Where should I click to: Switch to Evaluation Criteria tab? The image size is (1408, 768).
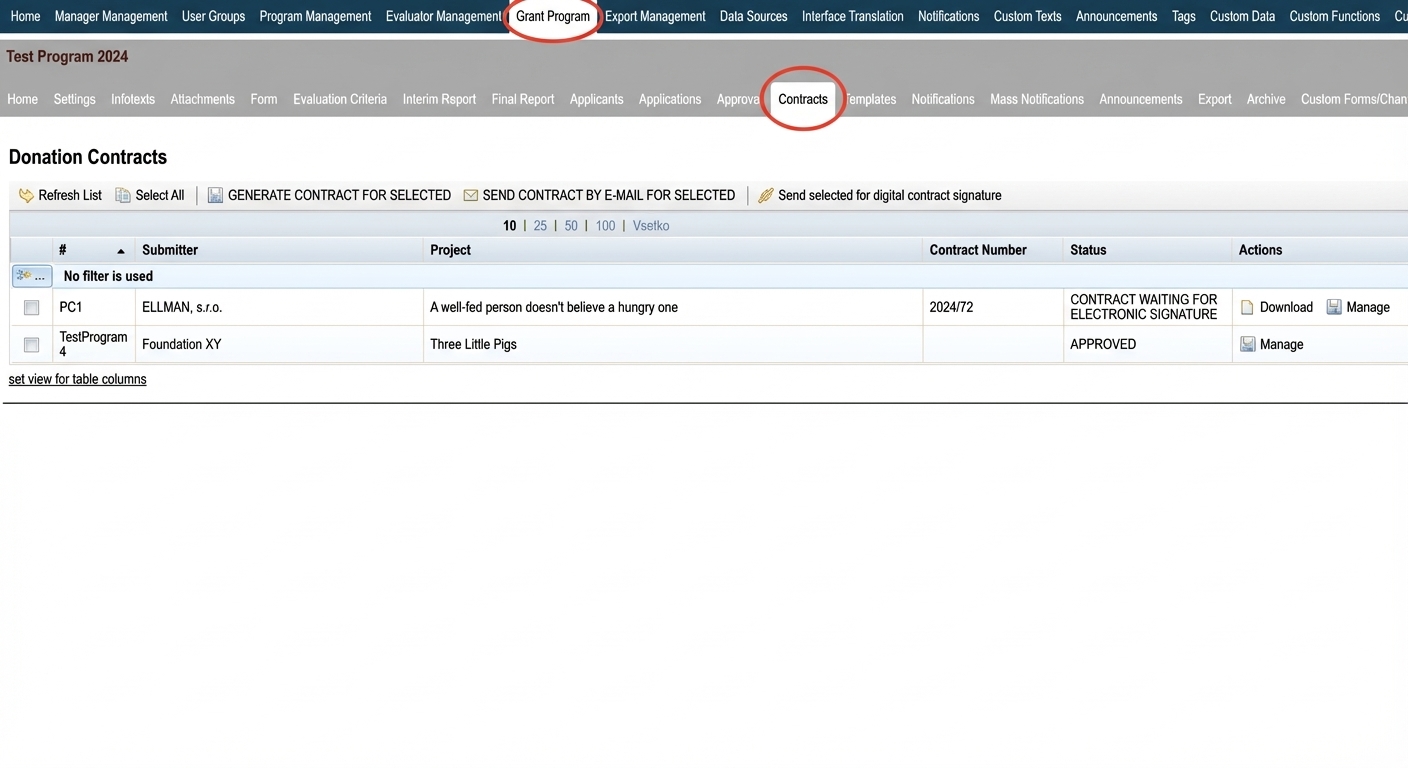(340, 99)
